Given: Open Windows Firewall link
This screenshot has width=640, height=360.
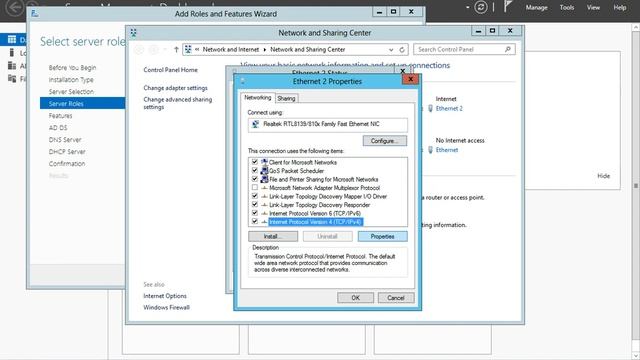Looking at the screenshot, I should 167,307.
